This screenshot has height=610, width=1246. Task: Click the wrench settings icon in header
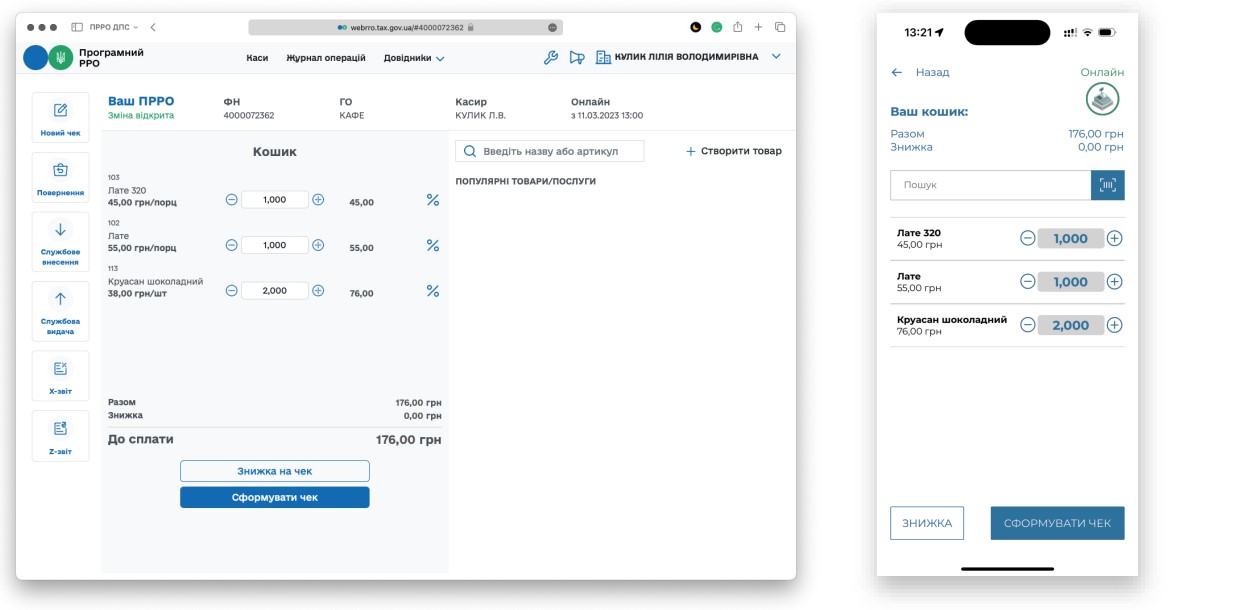click(551, 58)
